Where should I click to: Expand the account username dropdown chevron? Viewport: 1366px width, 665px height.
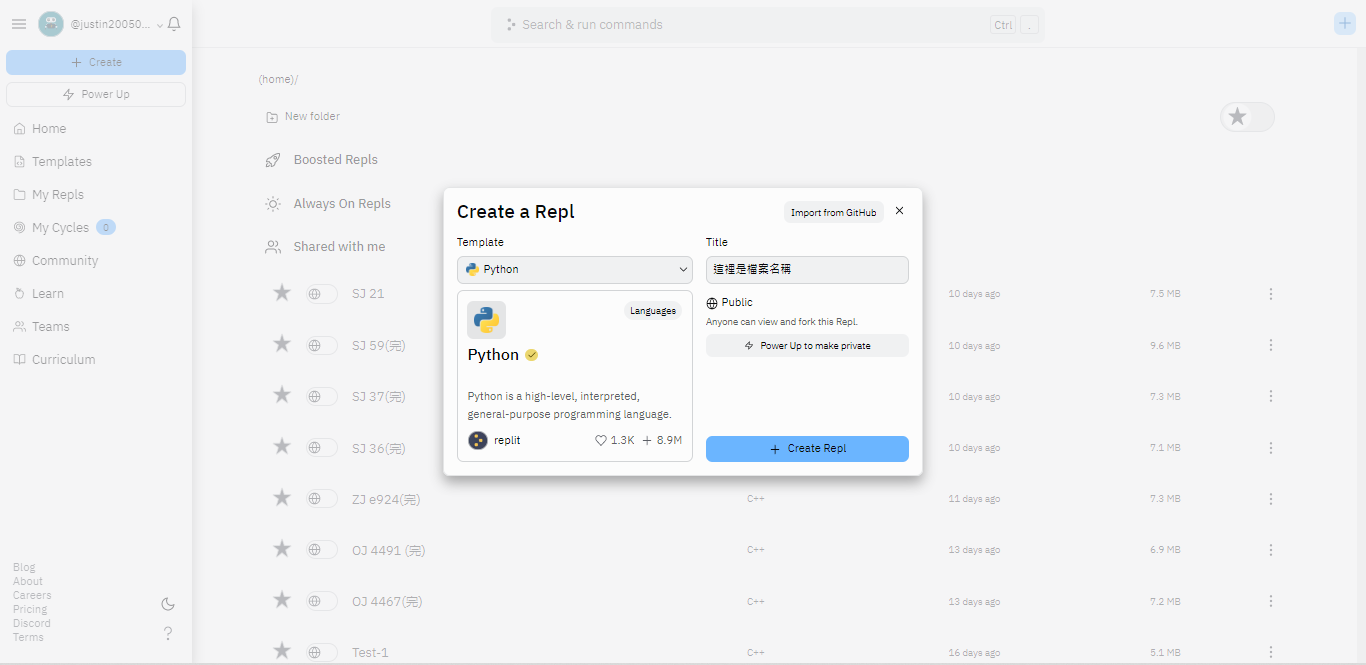pyautogui.click(x=160, y=24)
